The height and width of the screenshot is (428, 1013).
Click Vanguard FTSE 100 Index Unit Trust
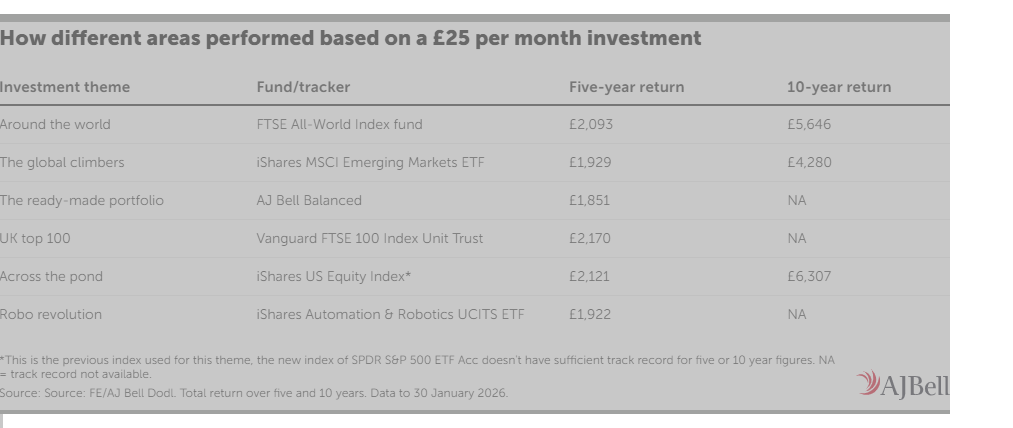369,238
